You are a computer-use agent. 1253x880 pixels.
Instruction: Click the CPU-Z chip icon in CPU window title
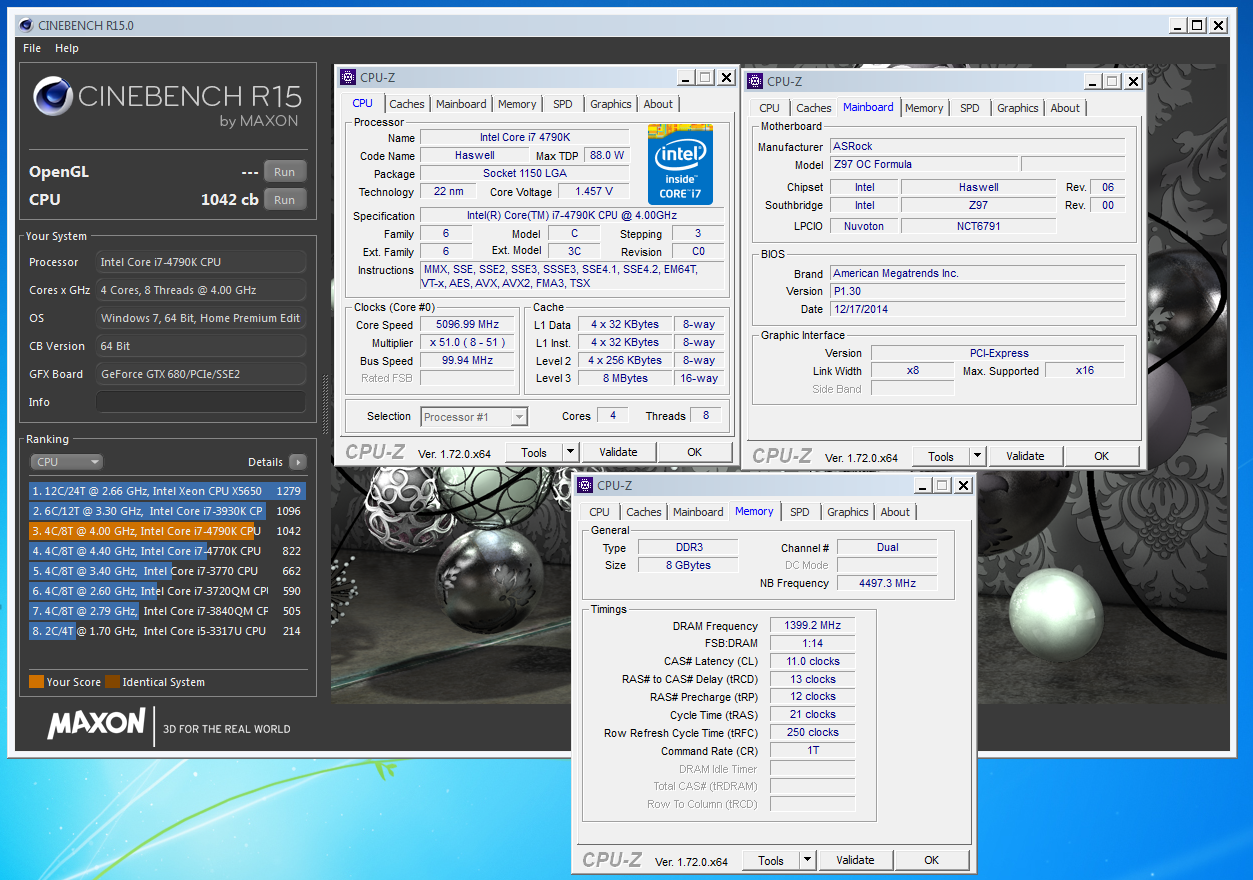[x=348, y=77]
